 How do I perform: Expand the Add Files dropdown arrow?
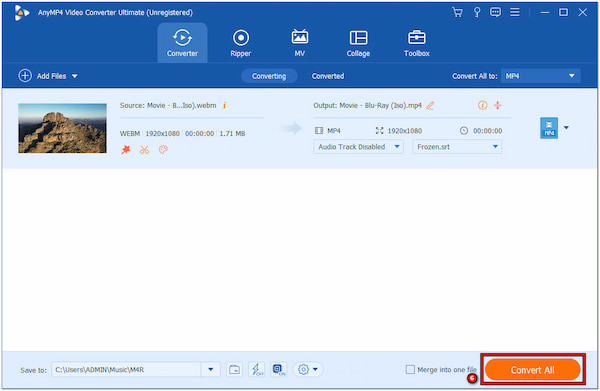(x=75, y=76)
